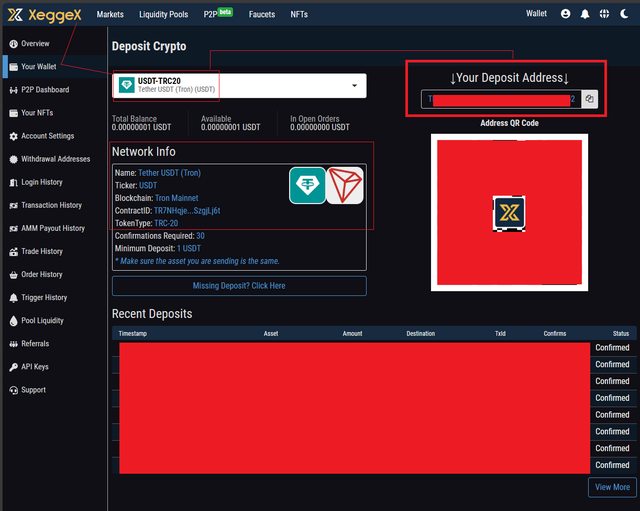Click the address QR code image
Image resolution: width=640 pixels, height=511 pixels.
tap(509, 213)
